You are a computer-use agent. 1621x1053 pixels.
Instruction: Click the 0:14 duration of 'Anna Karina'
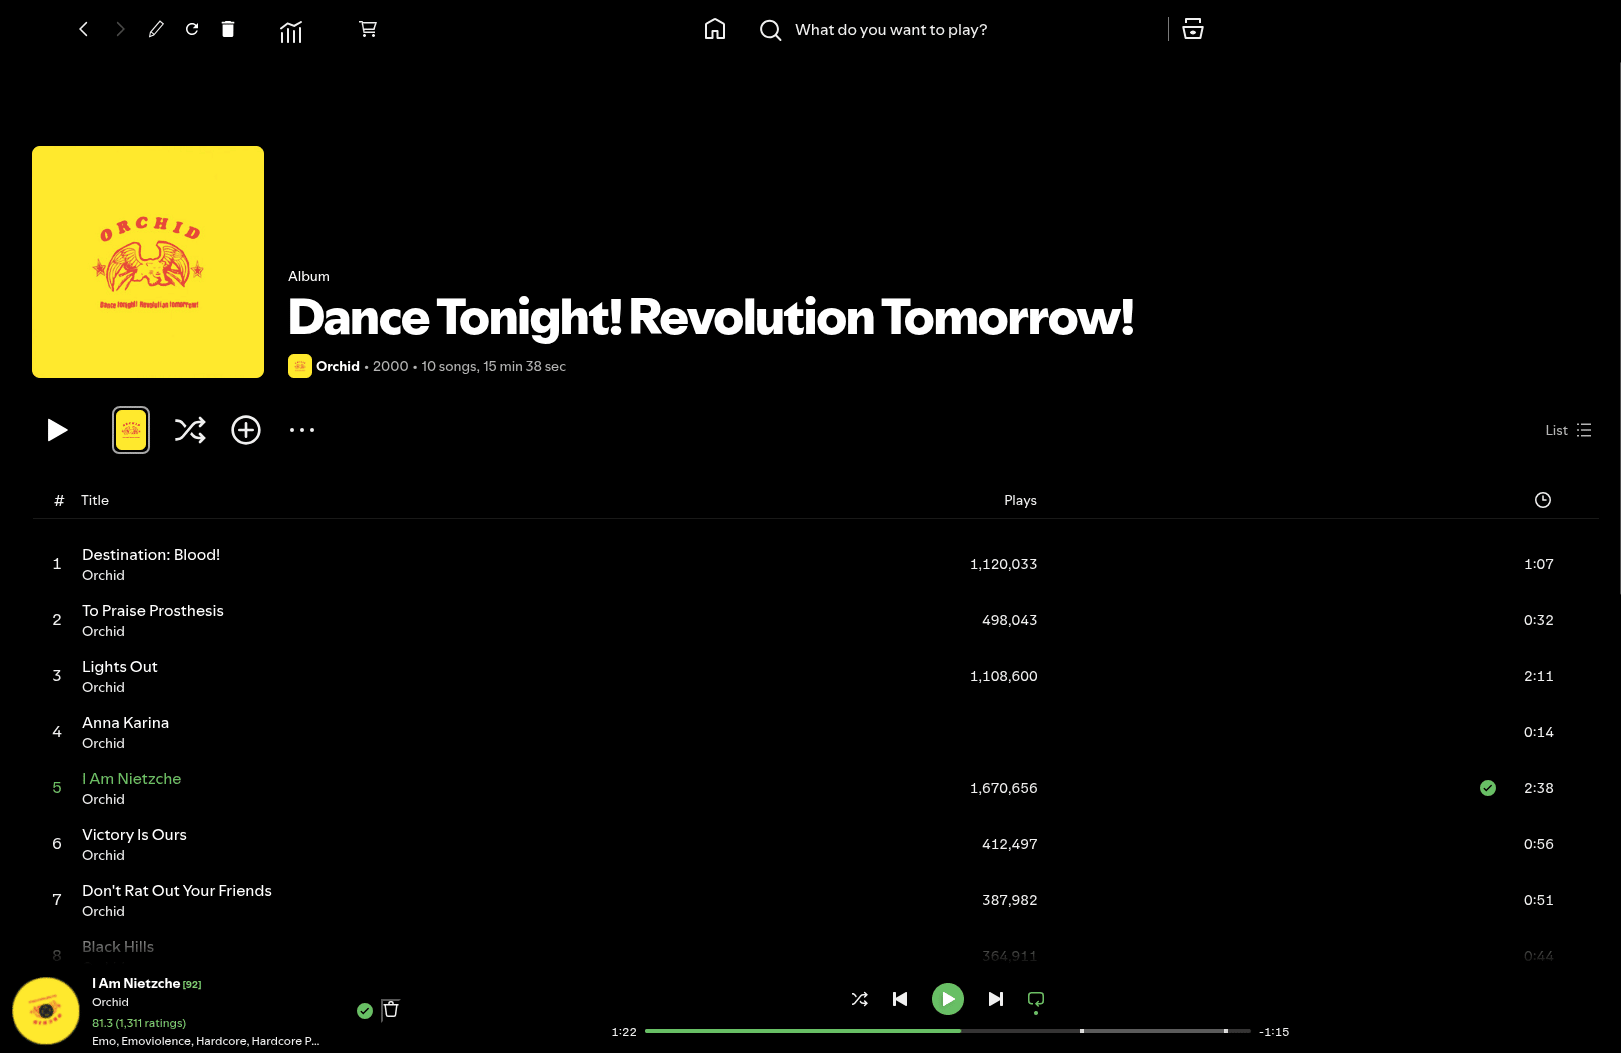point(1539,732)
